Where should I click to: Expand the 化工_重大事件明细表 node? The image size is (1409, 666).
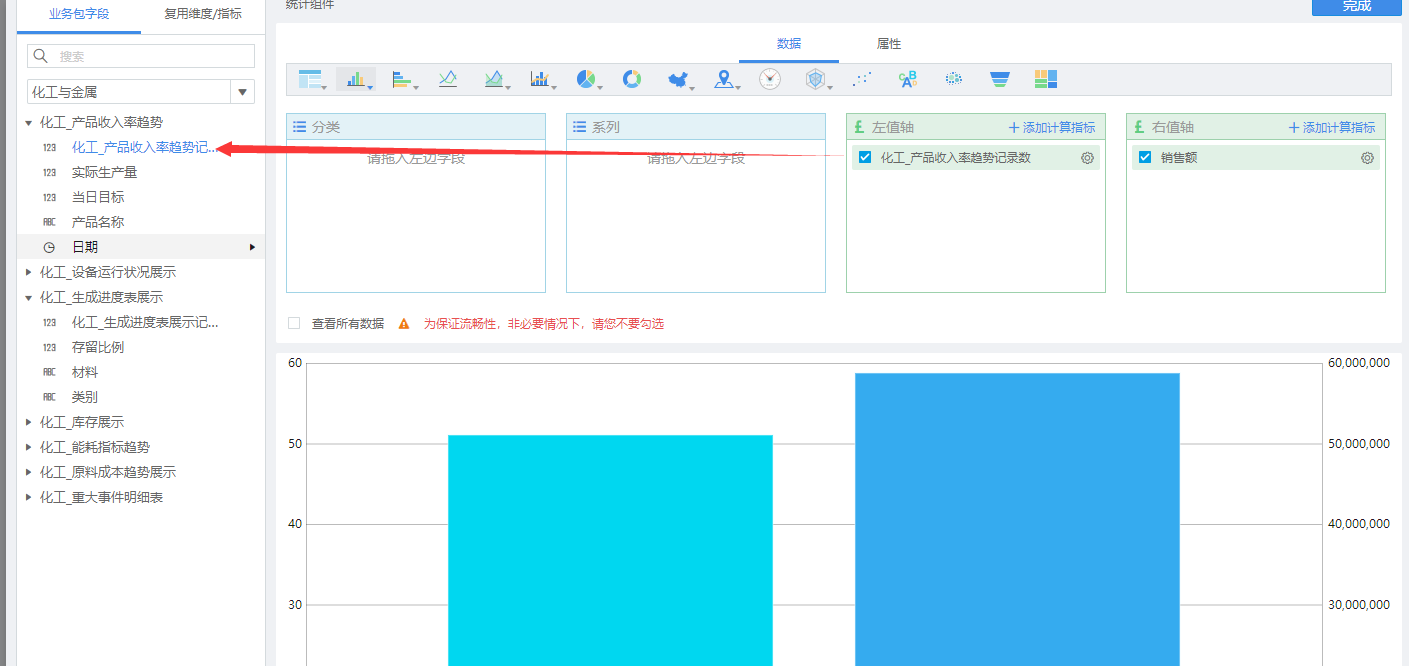click(x=29, y=497)
